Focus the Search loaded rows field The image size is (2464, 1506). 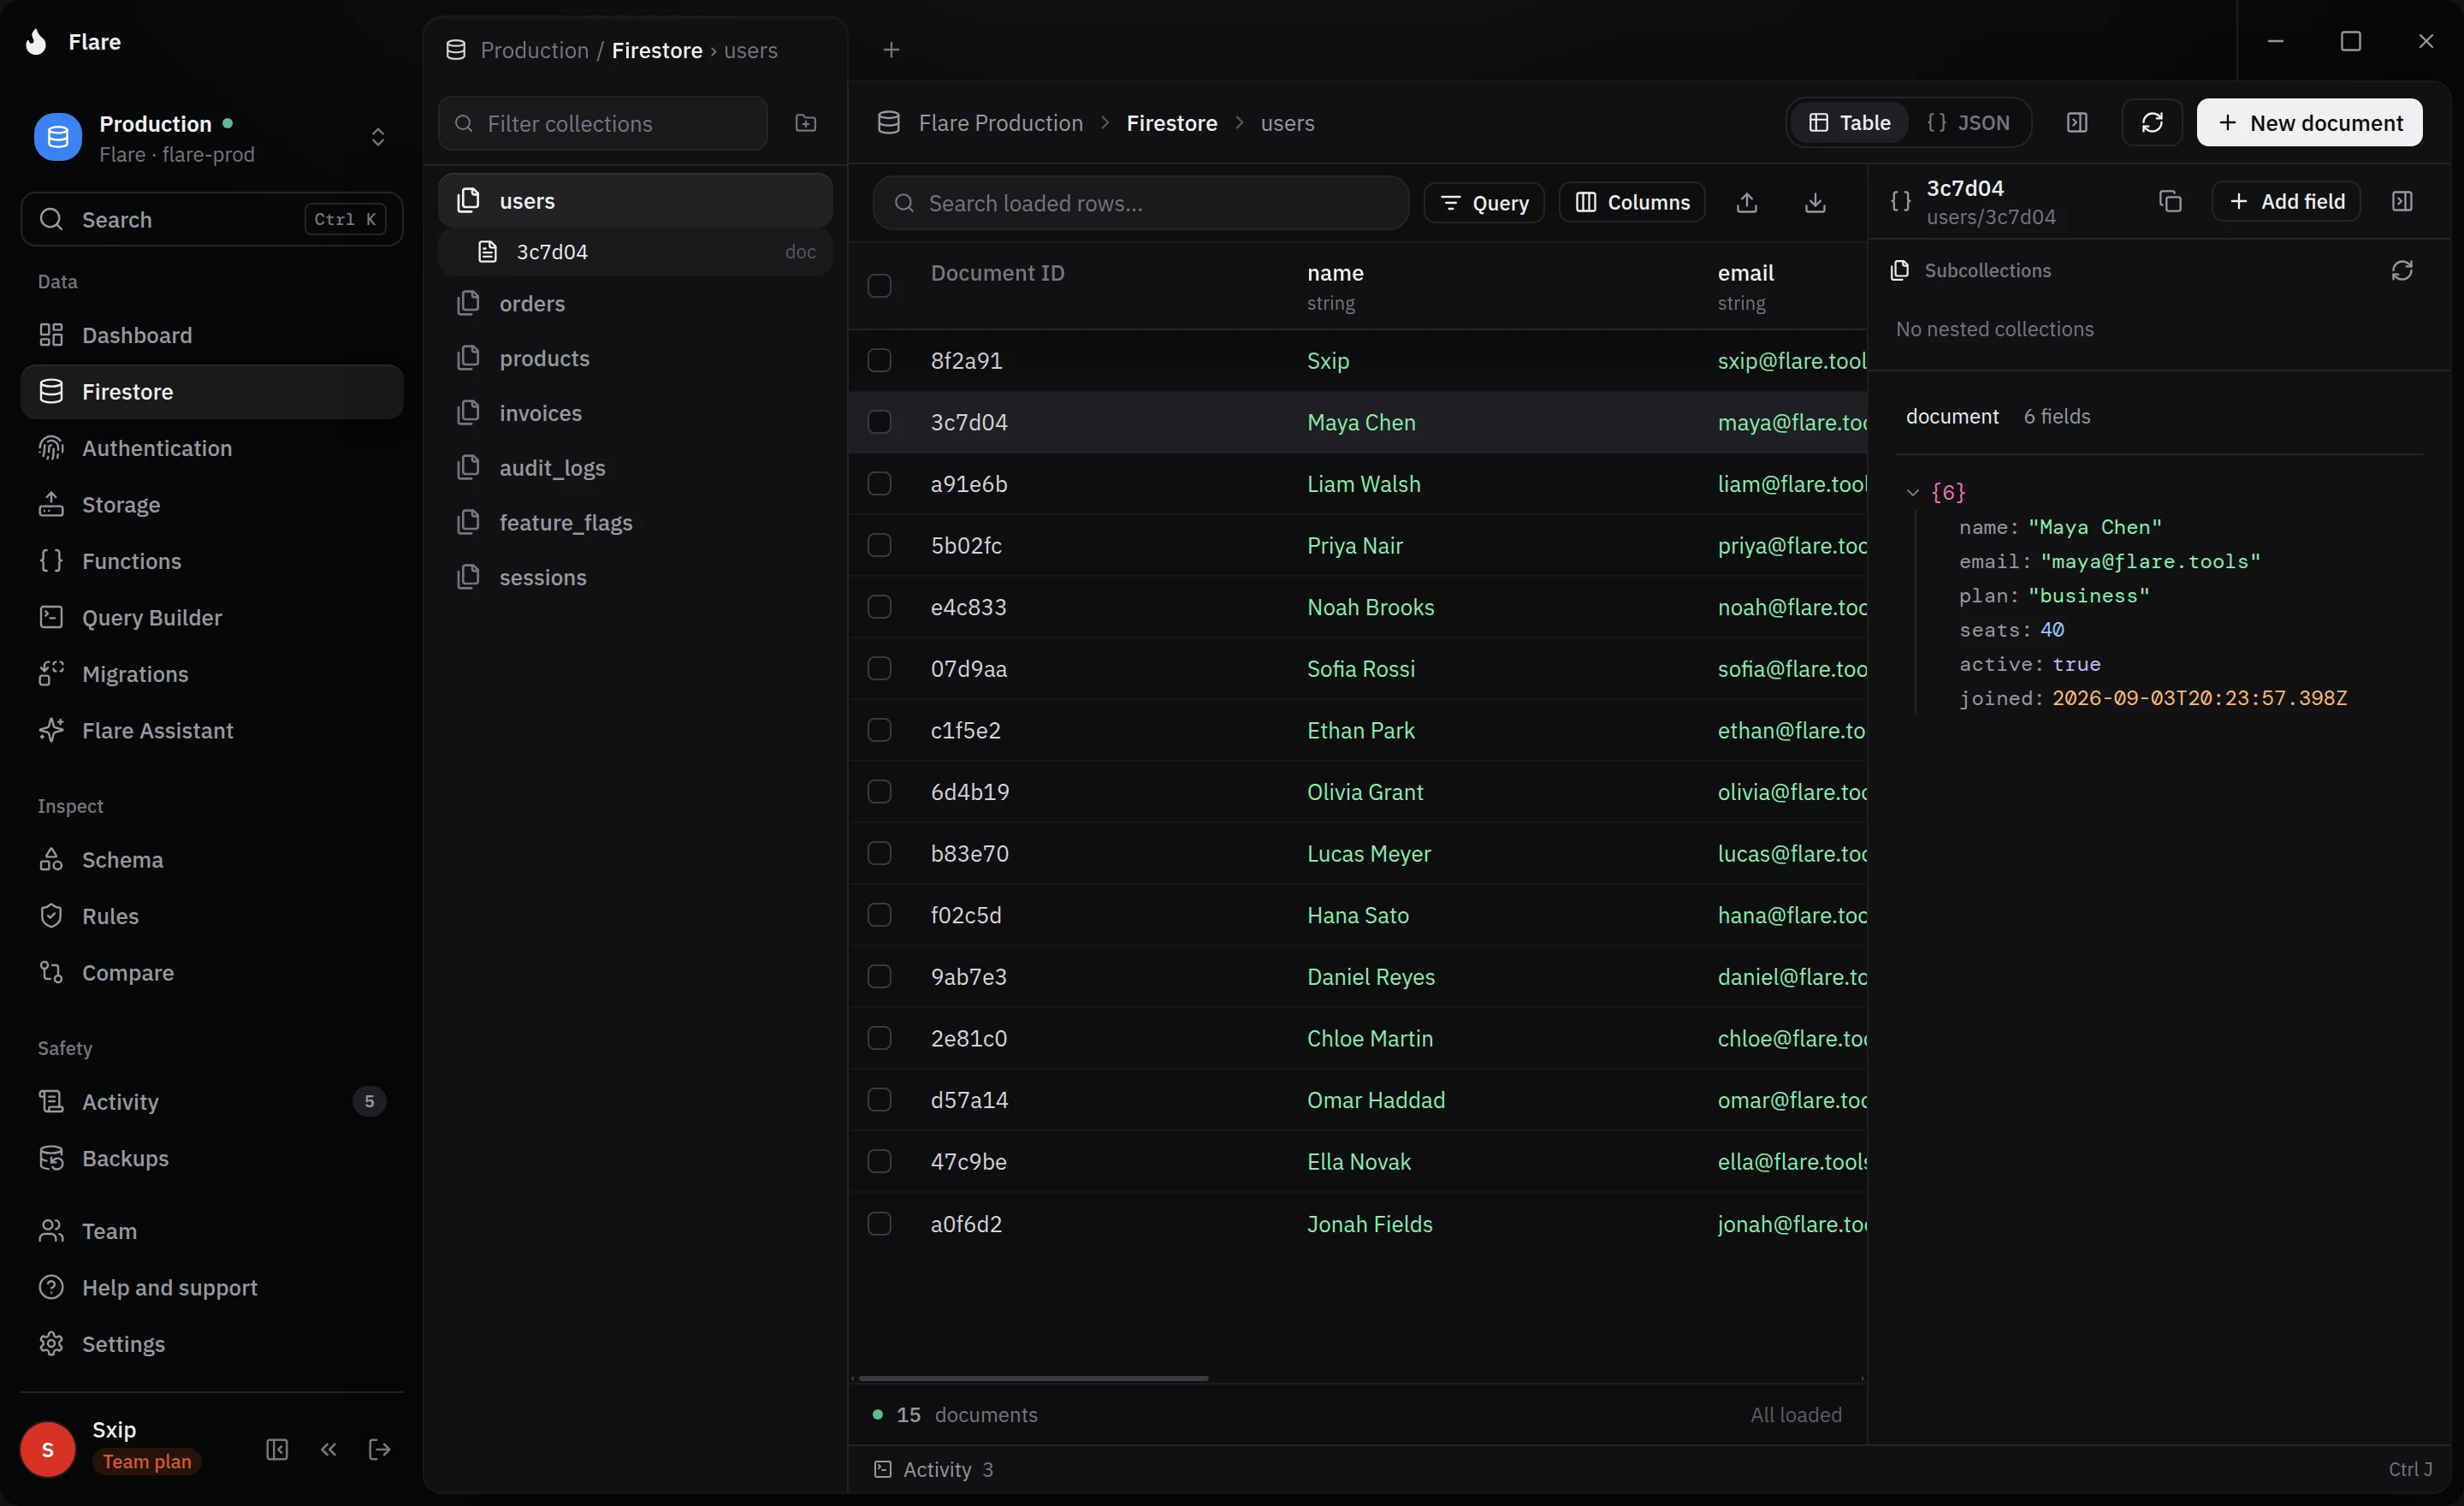pyautogui.click(x=1140, y=203)
